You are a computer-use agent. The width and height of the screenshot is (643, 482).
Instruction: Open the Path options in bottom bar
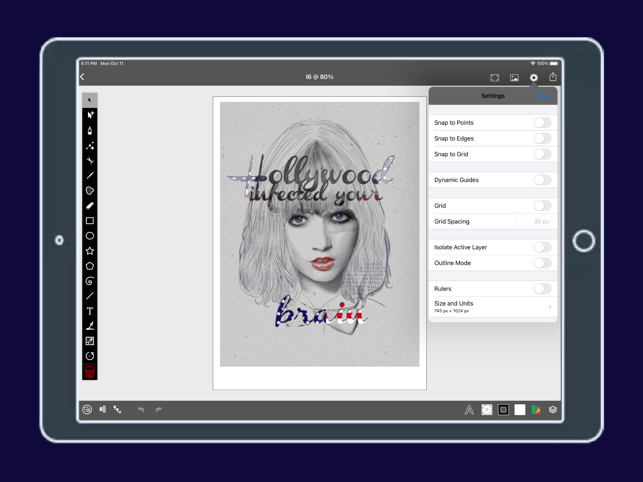(117, 409)
